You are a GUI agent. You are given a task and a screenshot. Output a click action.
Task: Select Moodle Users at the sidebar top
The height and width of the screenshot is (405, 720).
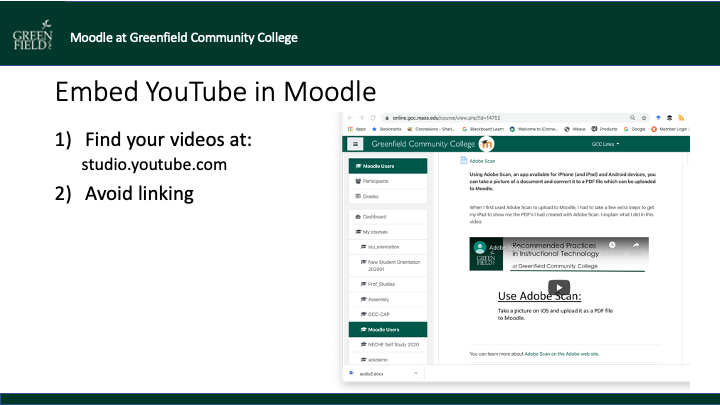pos(388,166)
